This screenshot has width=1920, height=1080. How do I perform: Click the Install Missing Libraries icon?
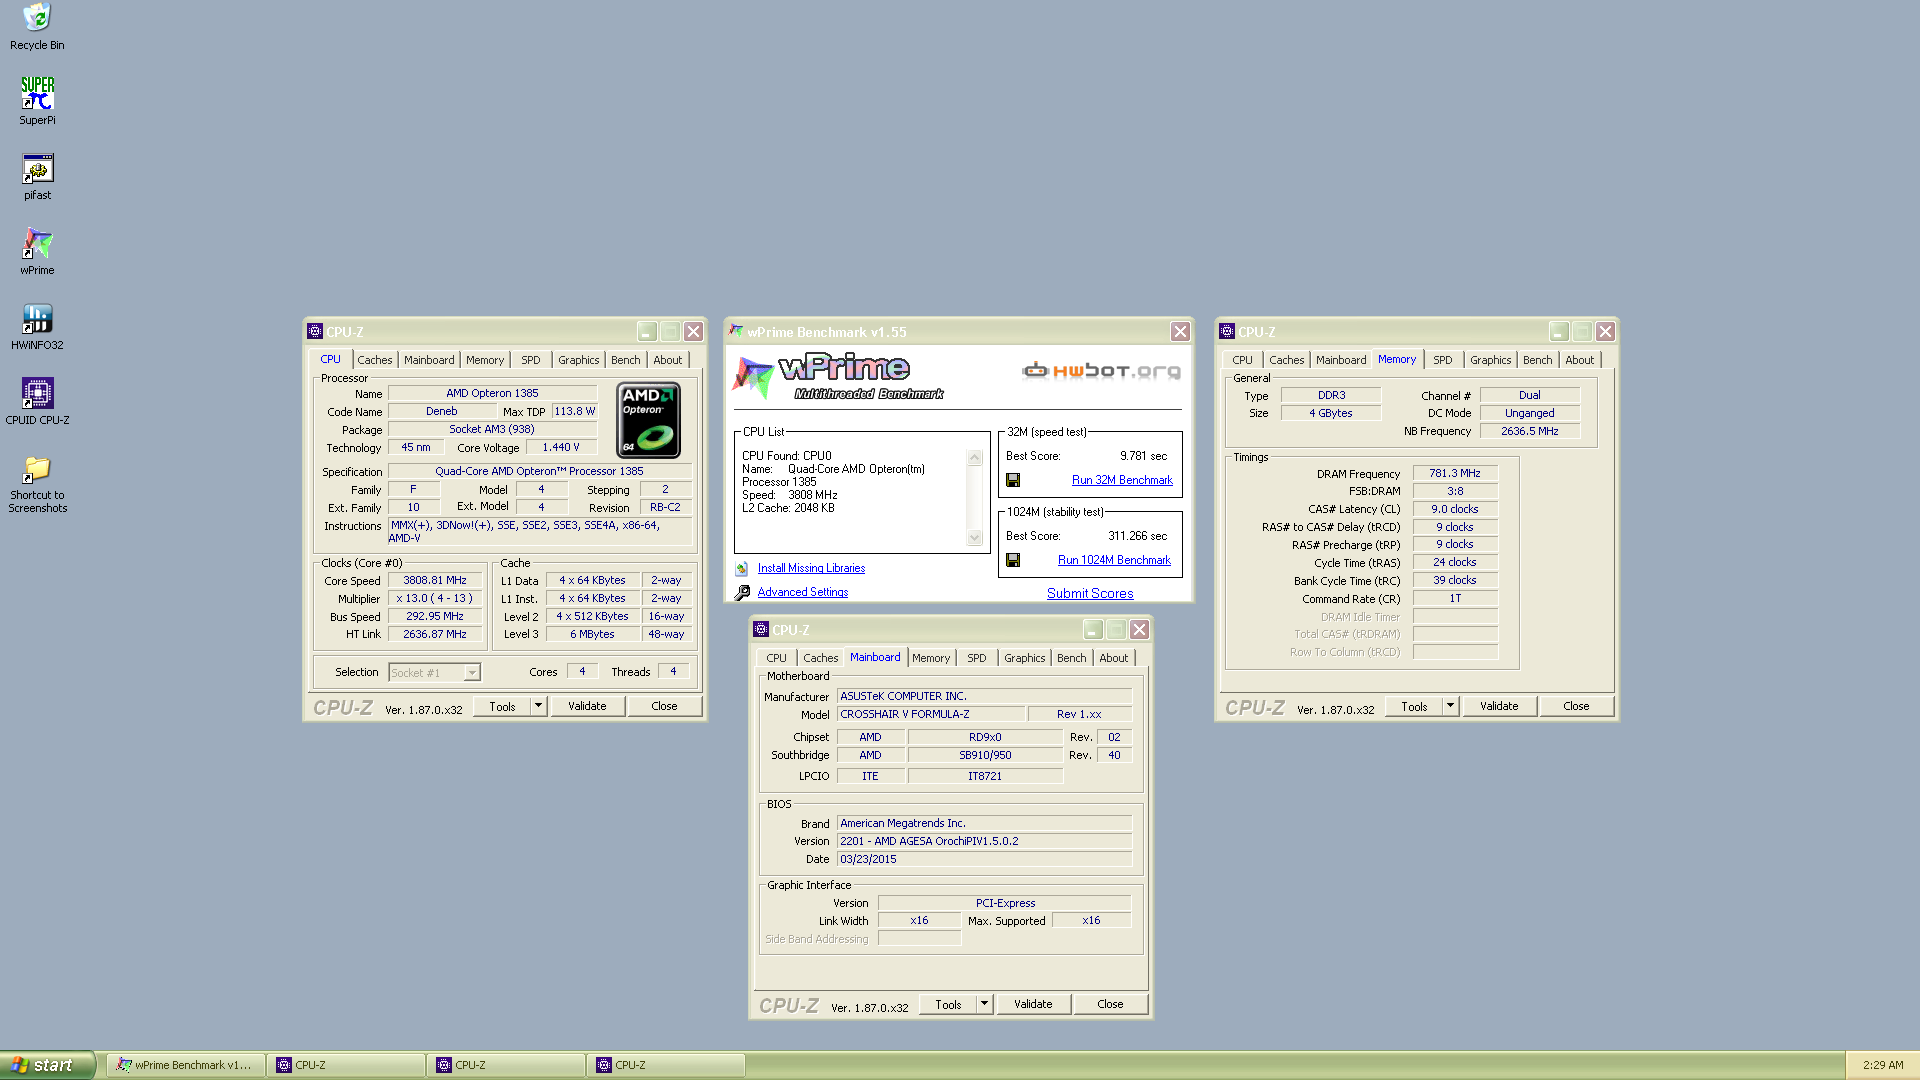[742, 568]
